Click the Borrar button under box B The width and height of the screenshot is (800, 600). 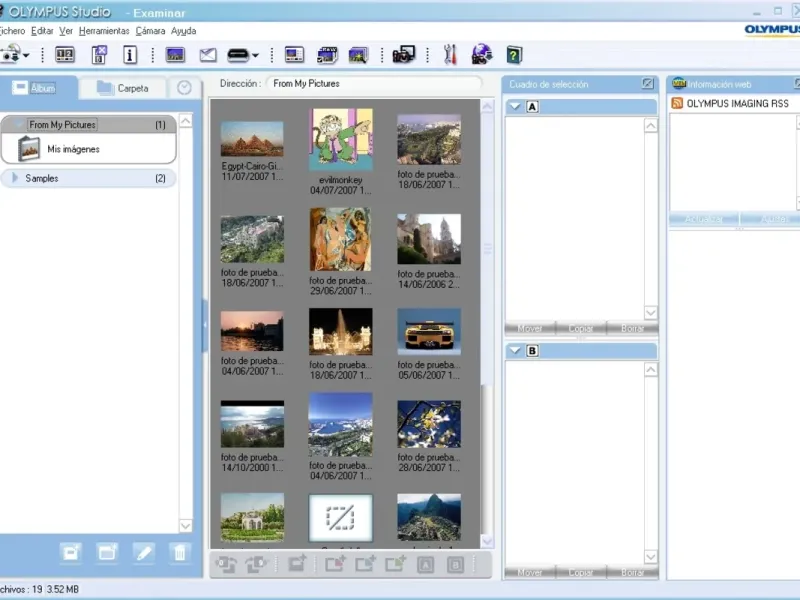pos(632,572)
